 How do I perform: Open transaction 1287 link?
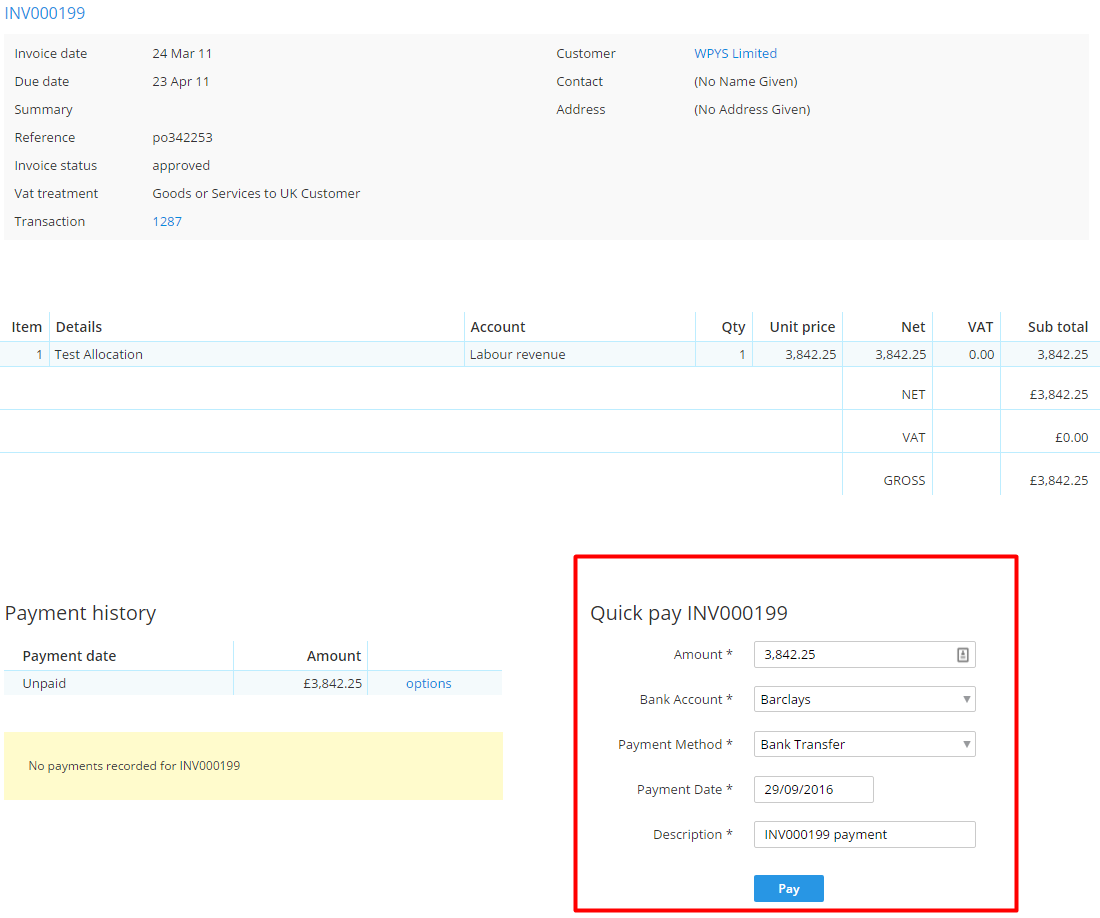point(167,222)
